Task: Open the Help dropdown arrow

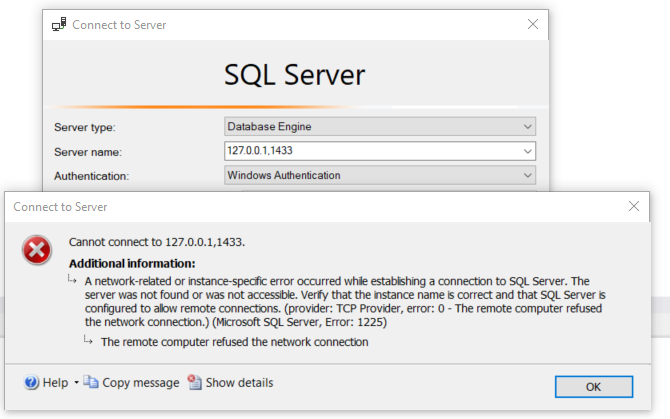Action: coord(76,382)
